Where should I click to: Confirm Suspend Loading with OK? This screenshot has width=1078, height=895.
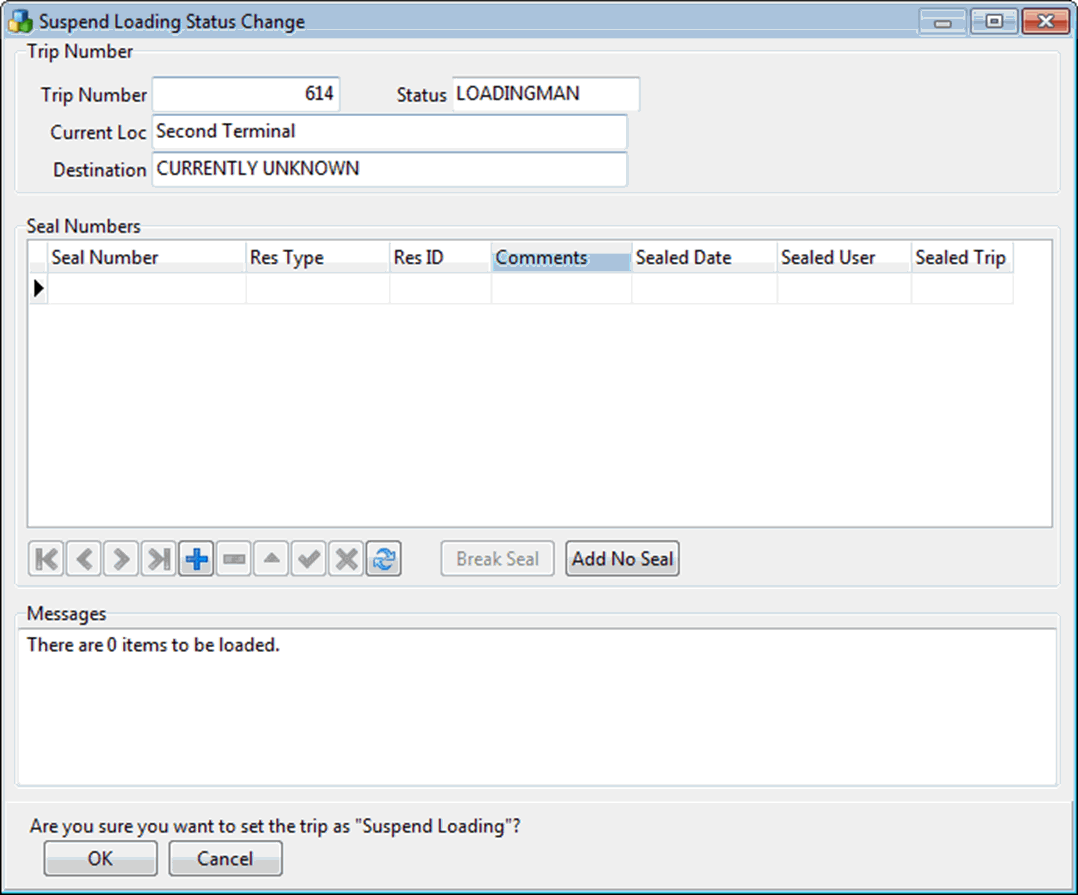click(x=100, y=859)
